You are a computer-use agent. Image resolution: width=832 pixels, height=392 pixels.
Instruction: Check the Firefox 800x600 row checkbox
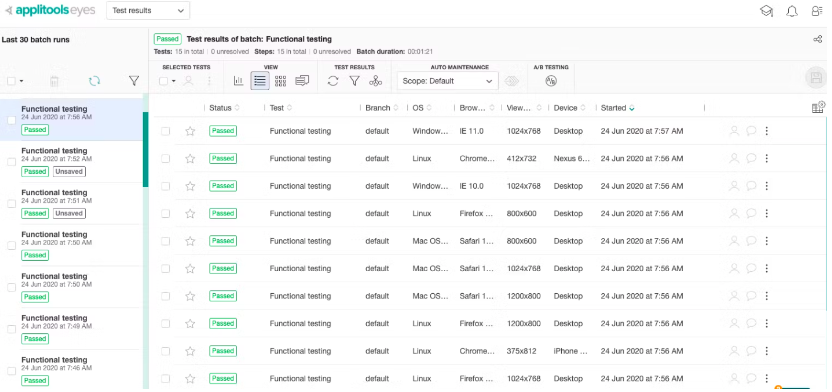click(x=166, y=214)
